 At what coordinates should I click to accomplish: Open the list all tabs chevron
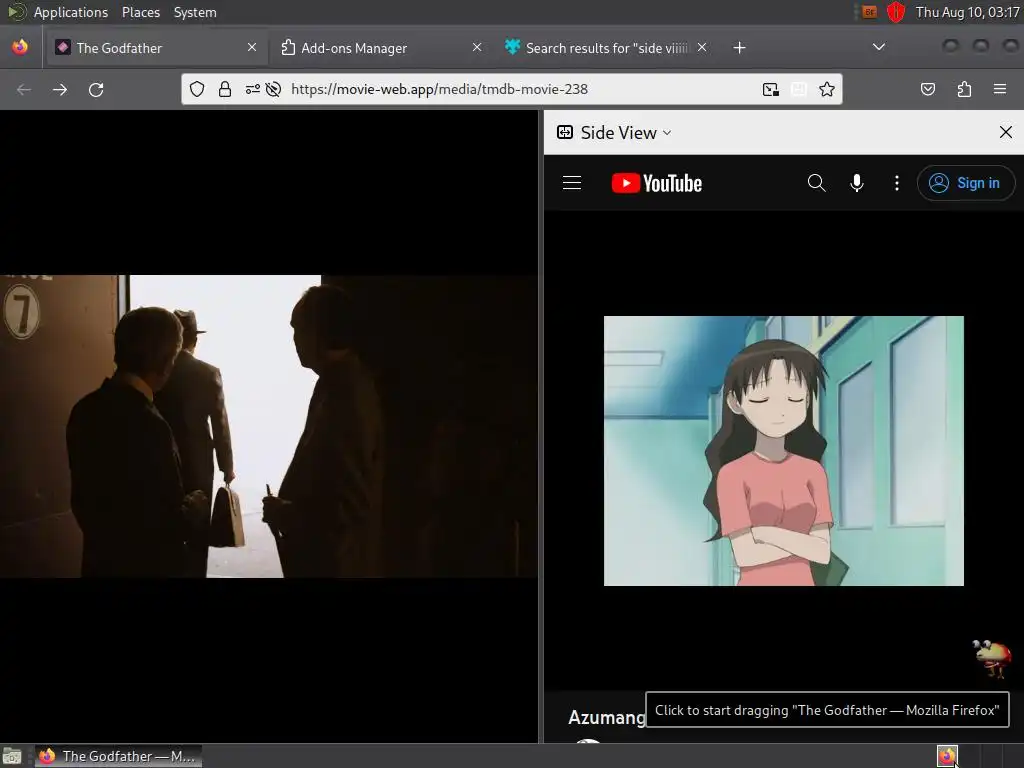pos(879,47)
